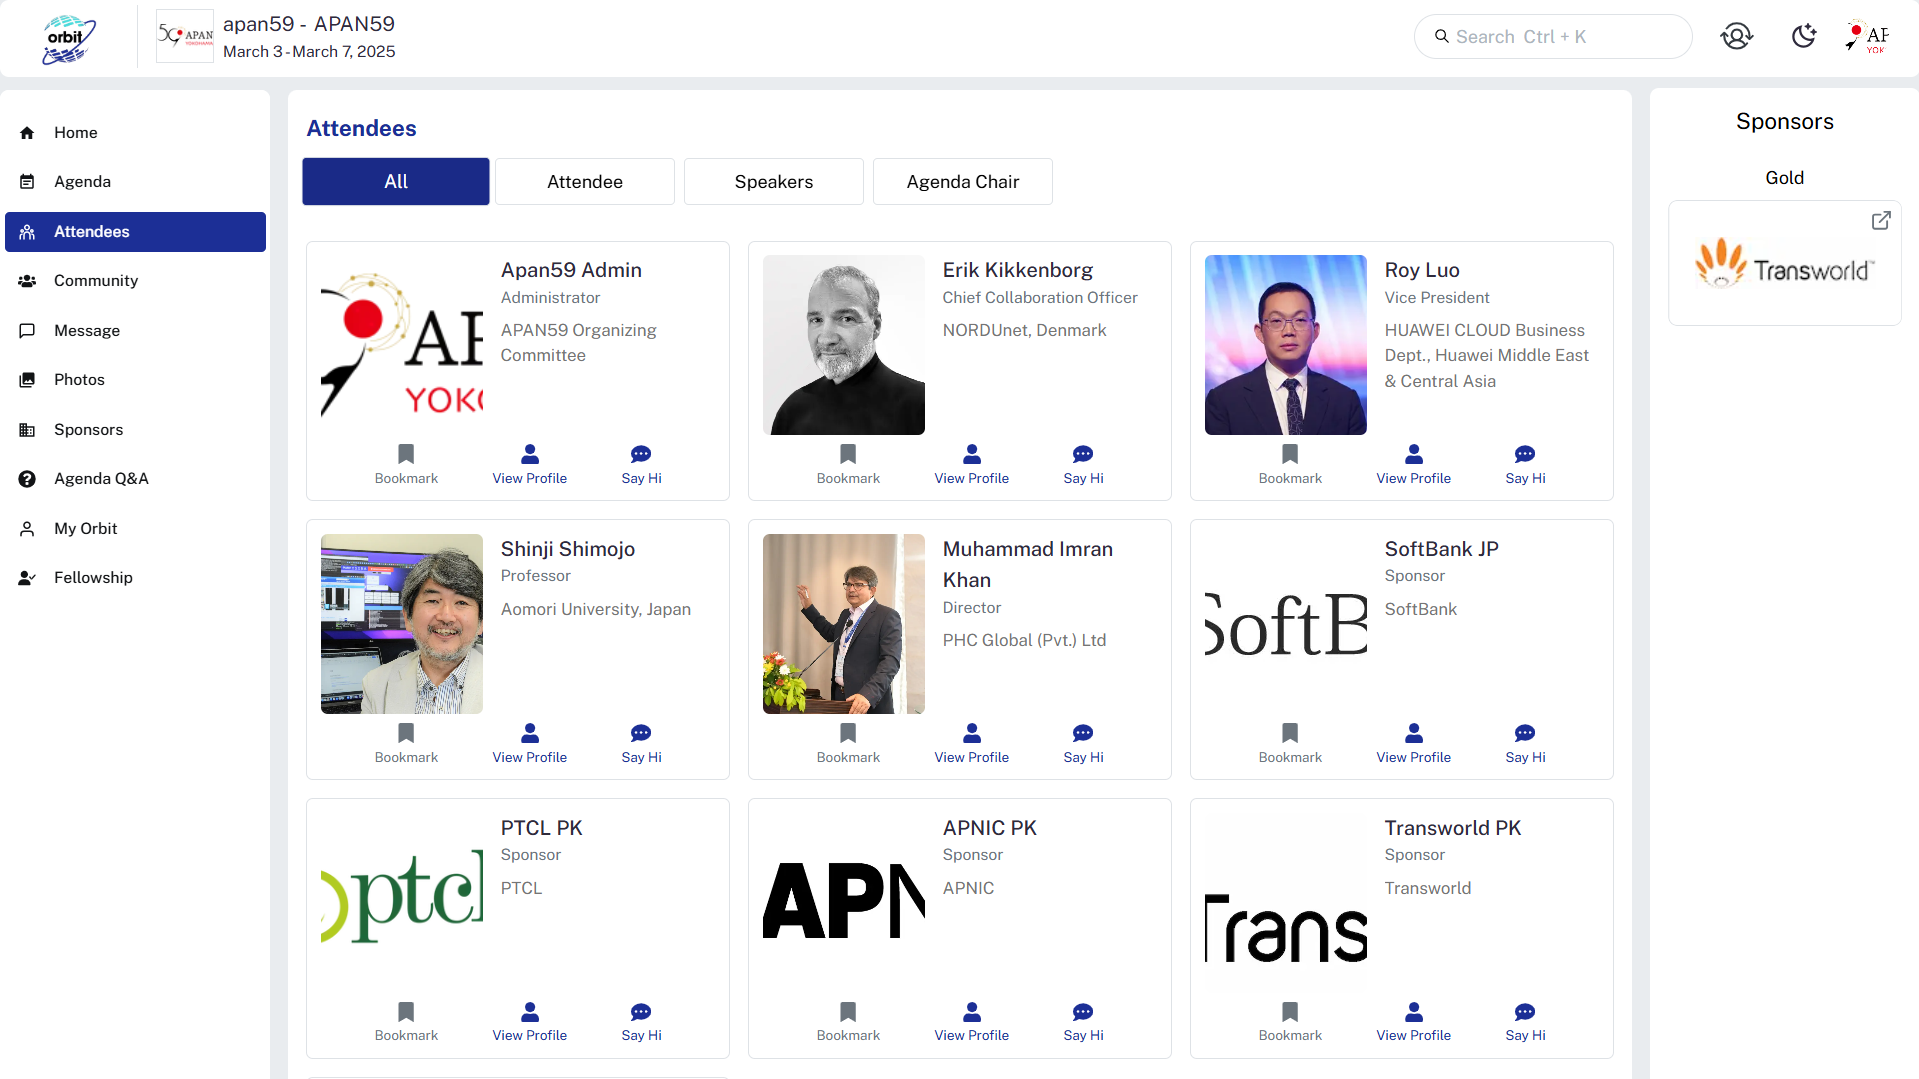Say Hi to Erik Kikkenborg
This screenshot has width=1919, height=1079.
tap(1084, 465)
